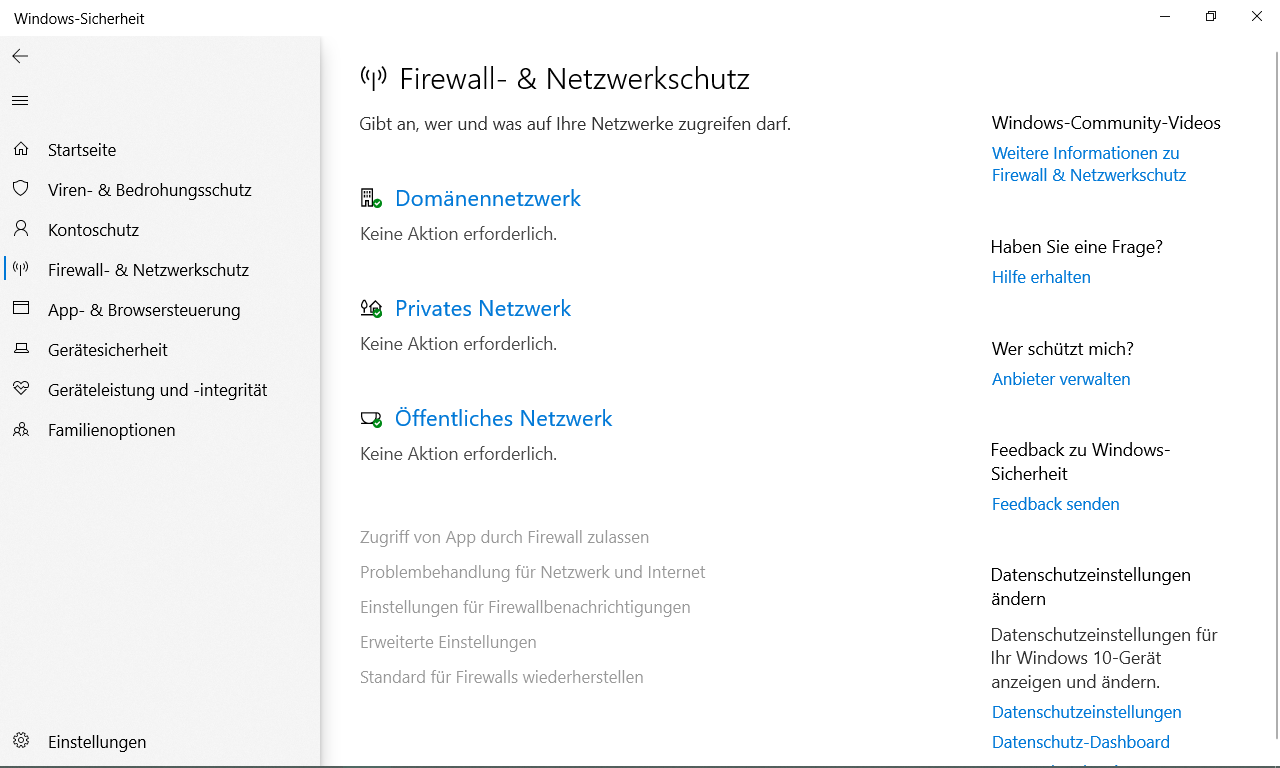Click the Viren- & Bedrohungsschutz shield icon

20,190
